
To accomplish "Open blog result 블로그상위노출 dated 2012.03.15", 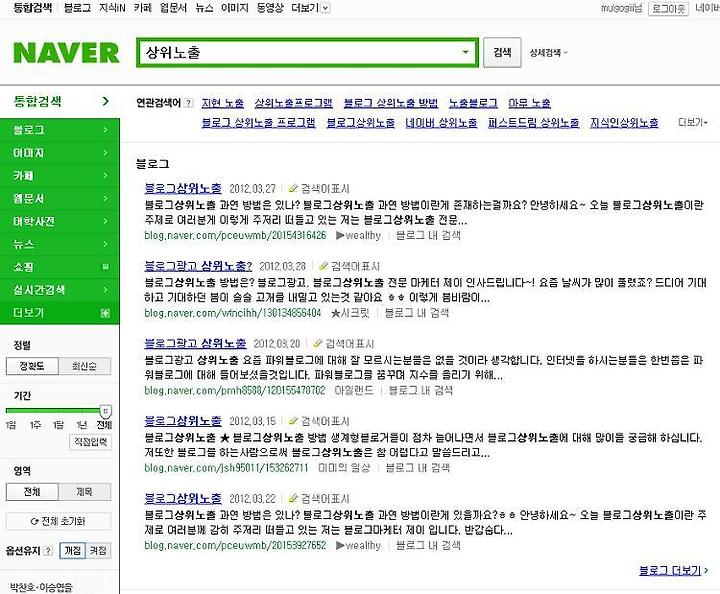I will click(x=183, y=421).
